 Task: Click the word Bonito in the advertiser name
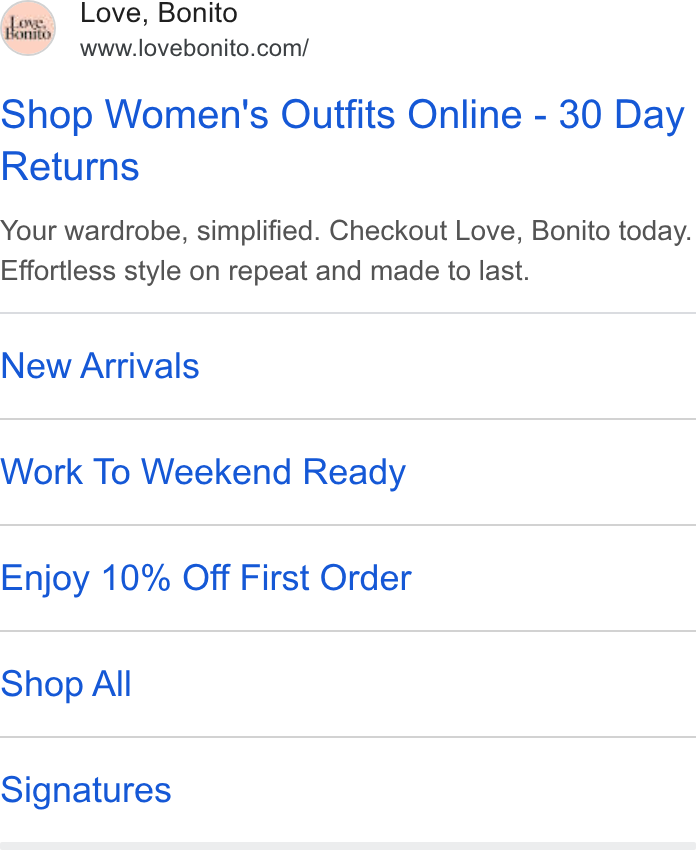pyautogui.click(x=198, y=13)
